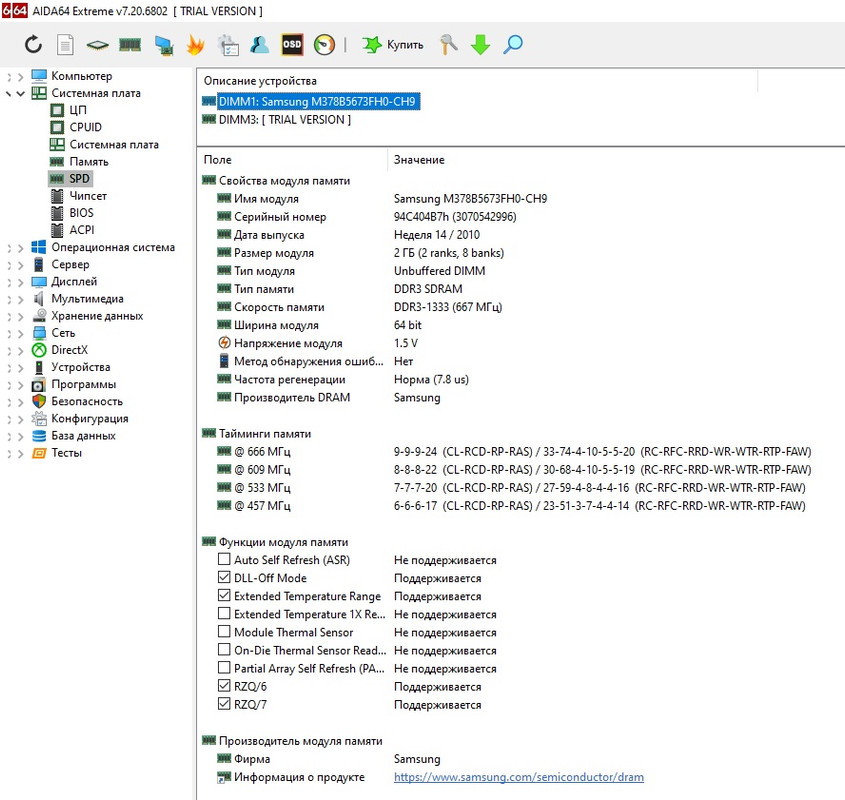
Task: Select DIMM1 Samsung M378B5673FH0-CH9 device
Action: coord(318,101)
